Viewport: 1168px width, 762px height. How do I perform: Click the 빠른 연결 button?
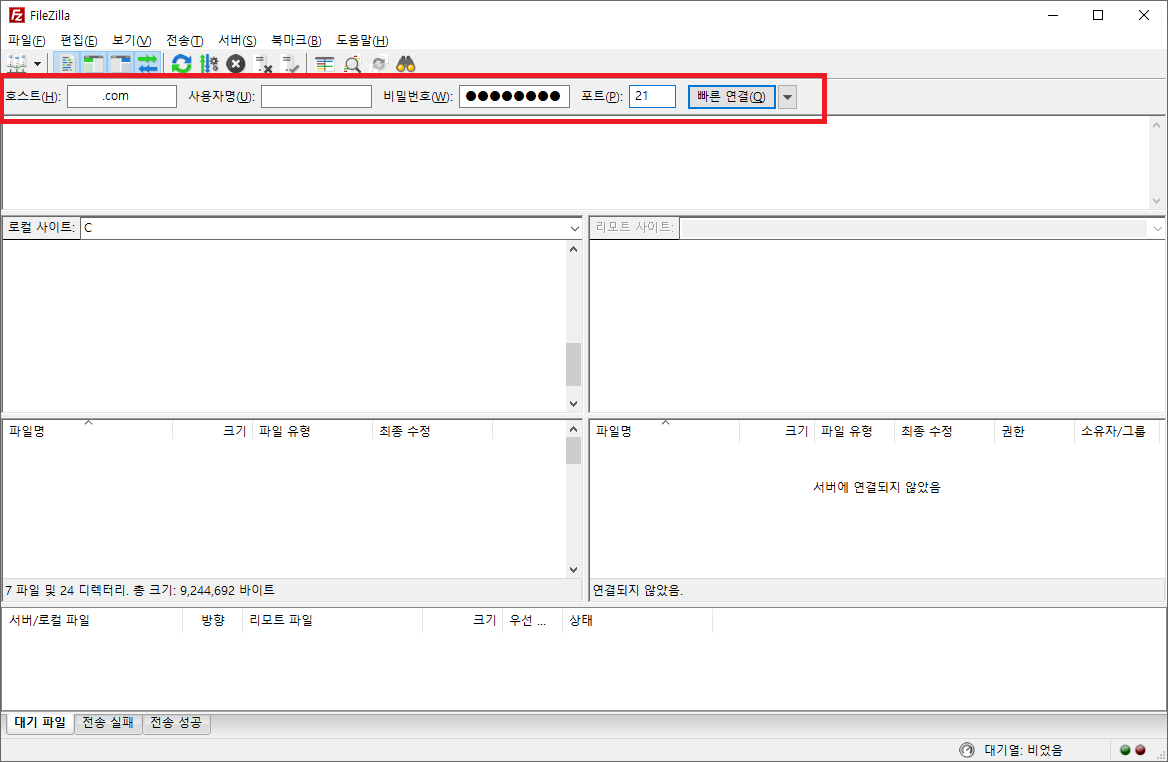pos(731,96)
